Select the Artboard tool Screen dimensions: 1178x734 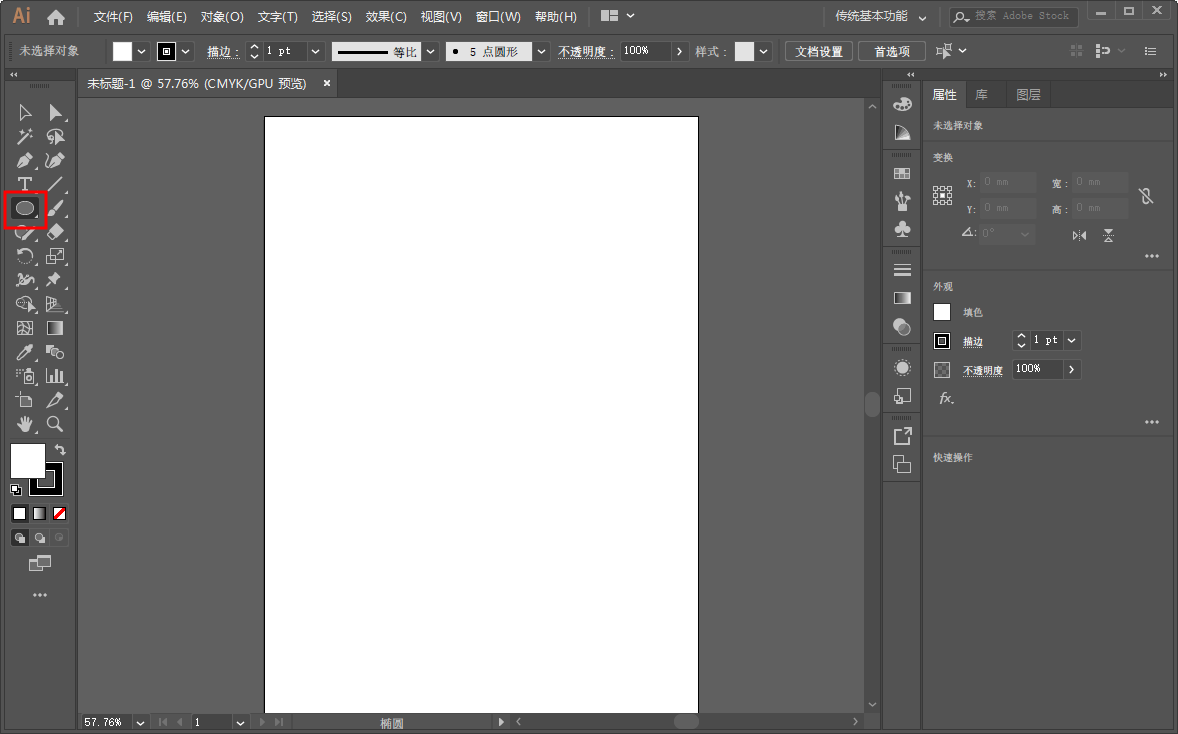[x=25, y=400]
